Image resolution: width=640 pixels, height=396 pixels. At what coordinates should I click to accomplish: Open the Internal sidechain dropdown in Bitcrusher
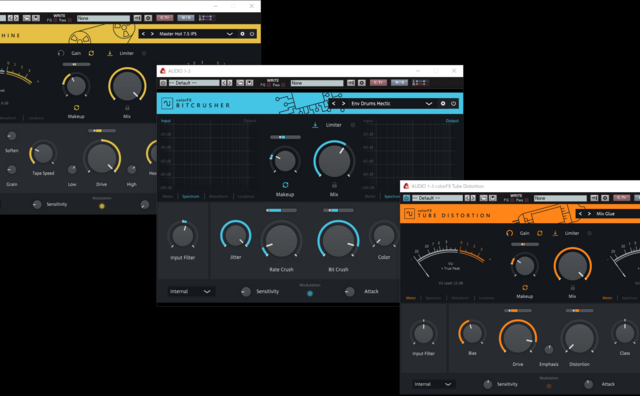click(x=190, y=291)
